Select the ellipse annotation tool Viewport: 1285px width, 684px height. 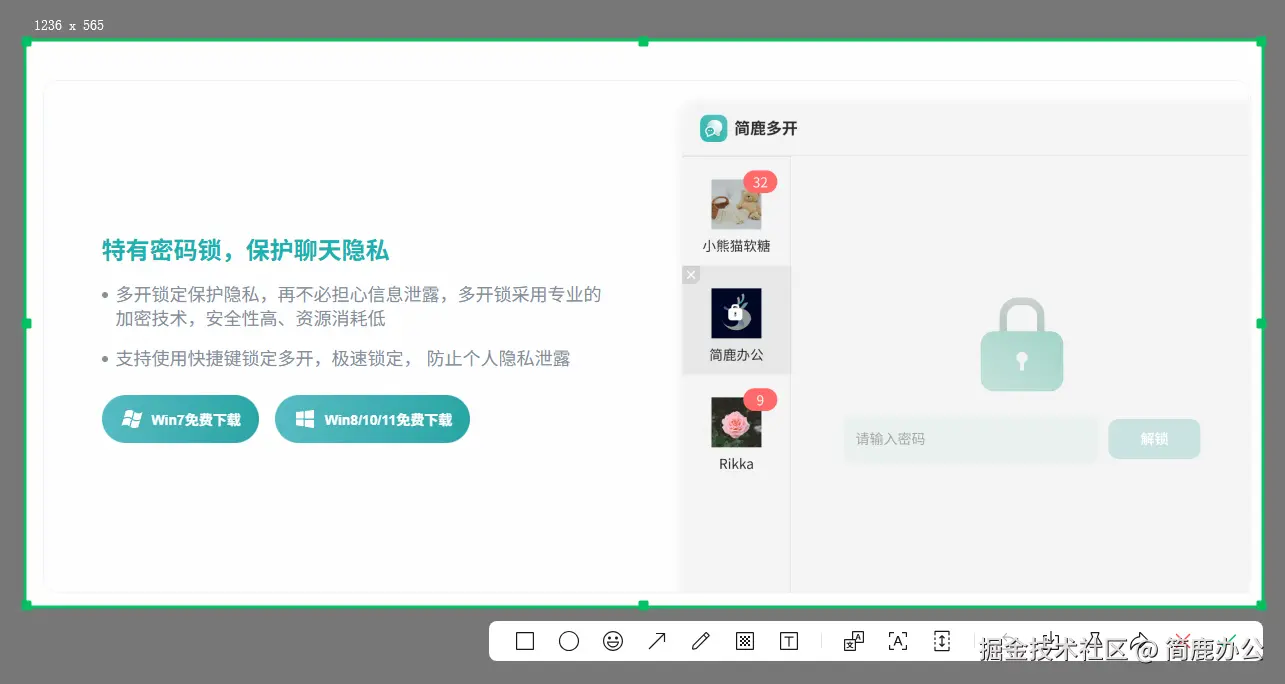(569, 641)
